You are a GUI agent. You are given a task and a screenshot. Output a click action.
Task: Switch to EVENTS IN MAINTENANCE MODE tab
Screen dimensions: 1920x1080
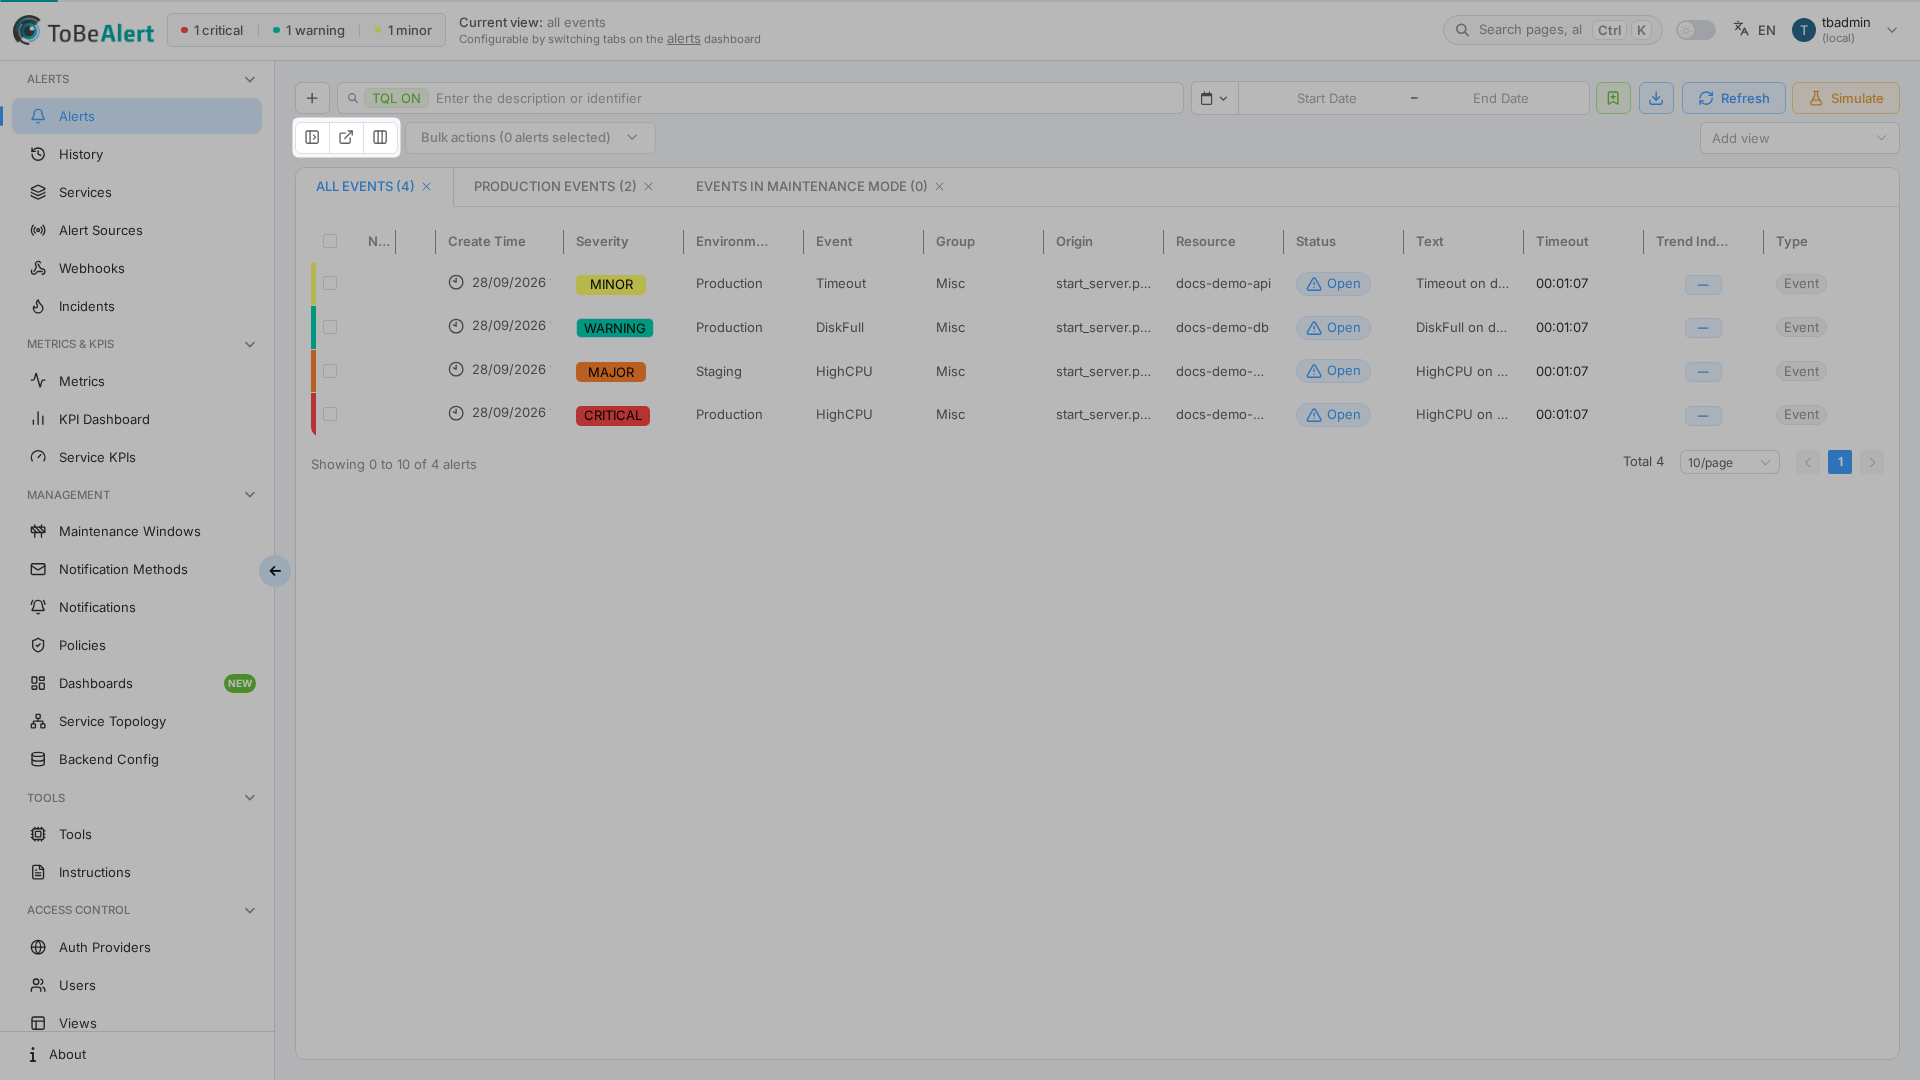[811, 187]
